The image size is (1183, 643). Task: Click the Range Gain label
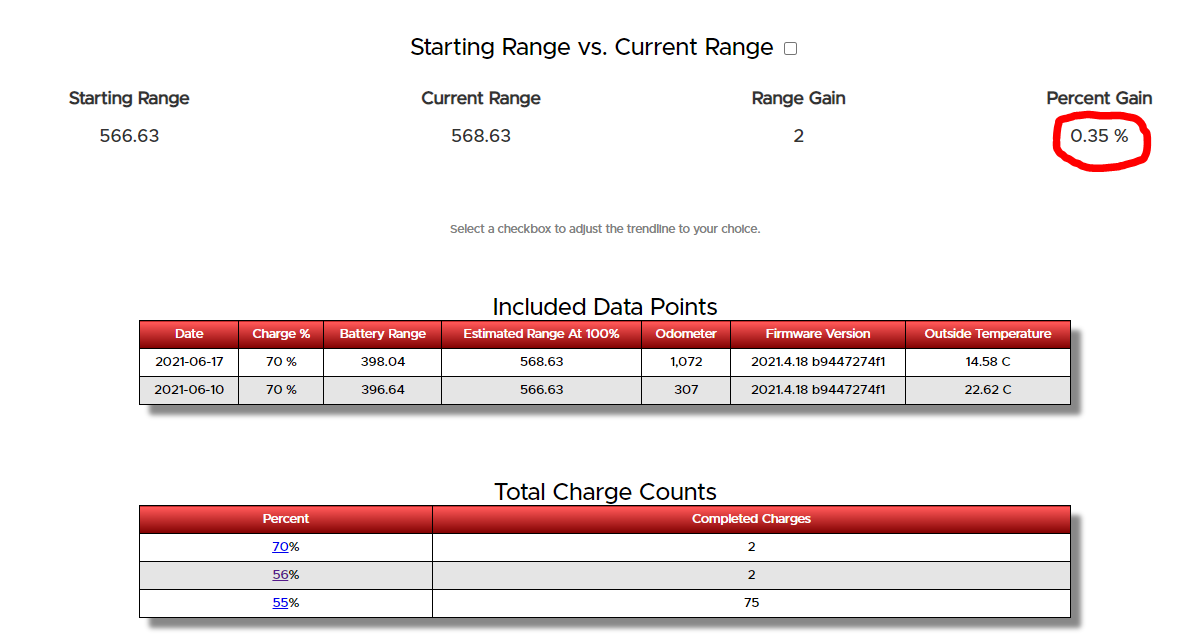coord(798,99)
